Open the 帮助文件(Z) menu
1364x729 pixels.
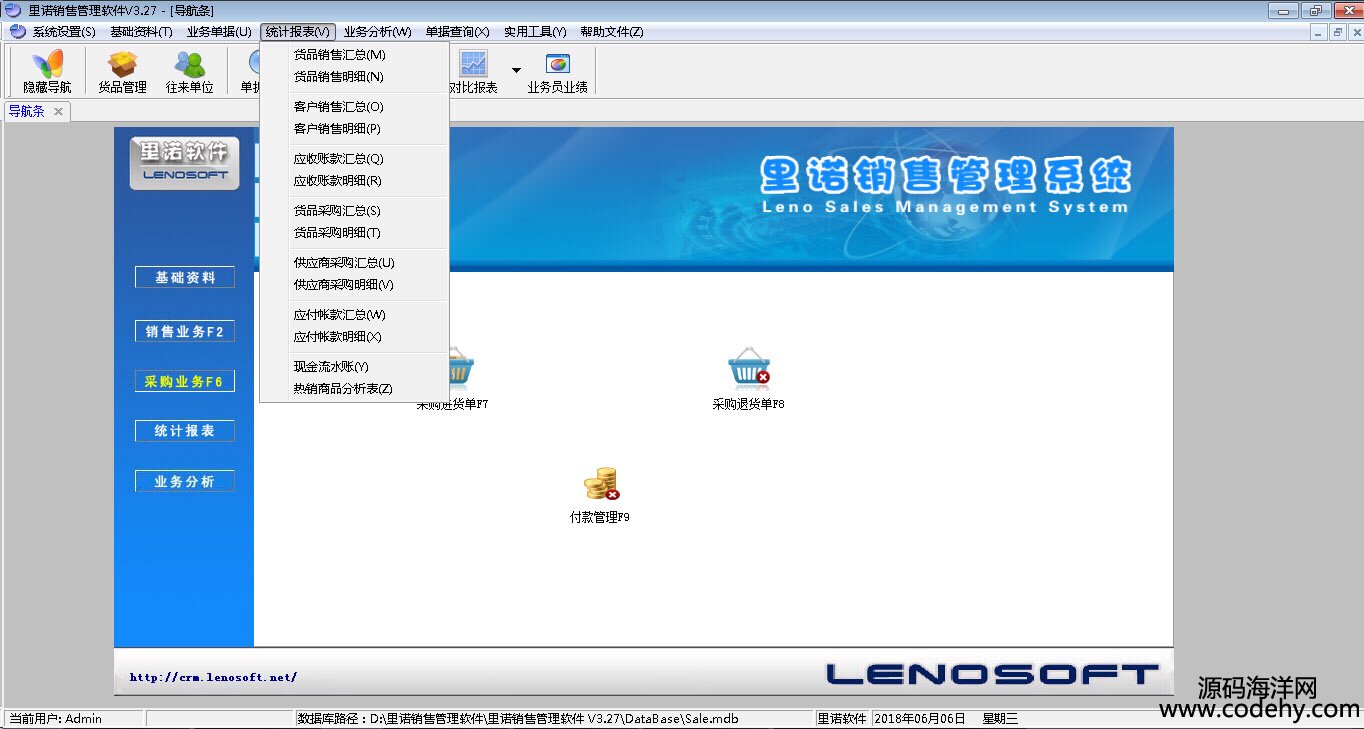[x=612, y=32]
